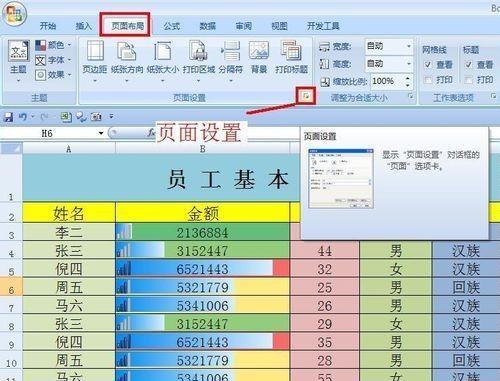Screen dimensions: 500x381
Task: Click the 姓名 header cell
Action: tap(69, 212)
